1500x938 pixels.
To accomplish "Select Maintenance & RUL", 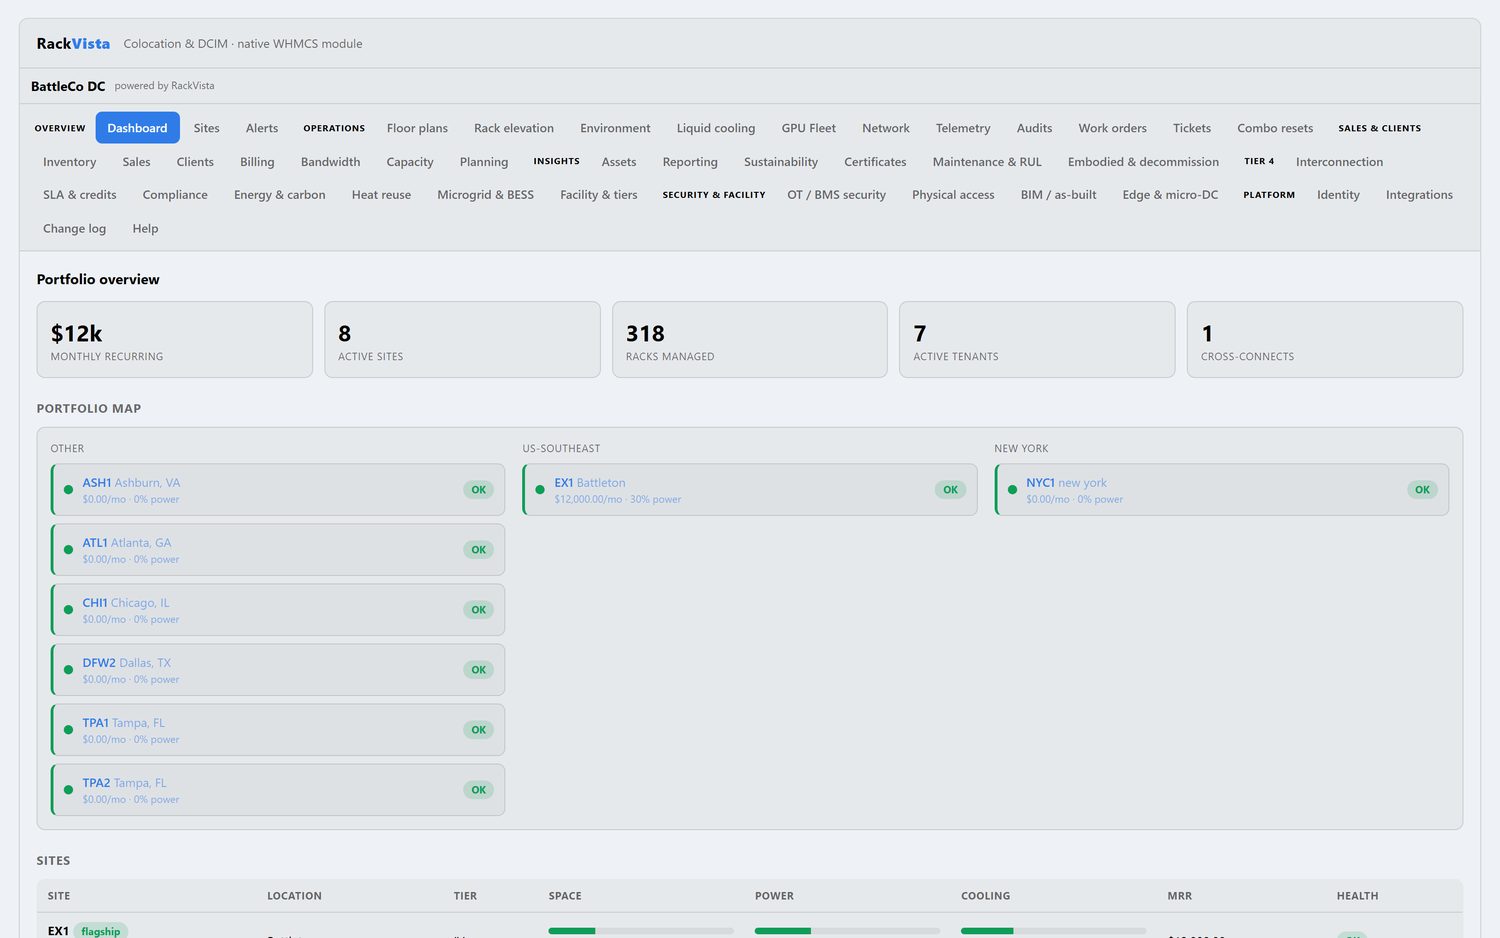I will coord(987,162).
